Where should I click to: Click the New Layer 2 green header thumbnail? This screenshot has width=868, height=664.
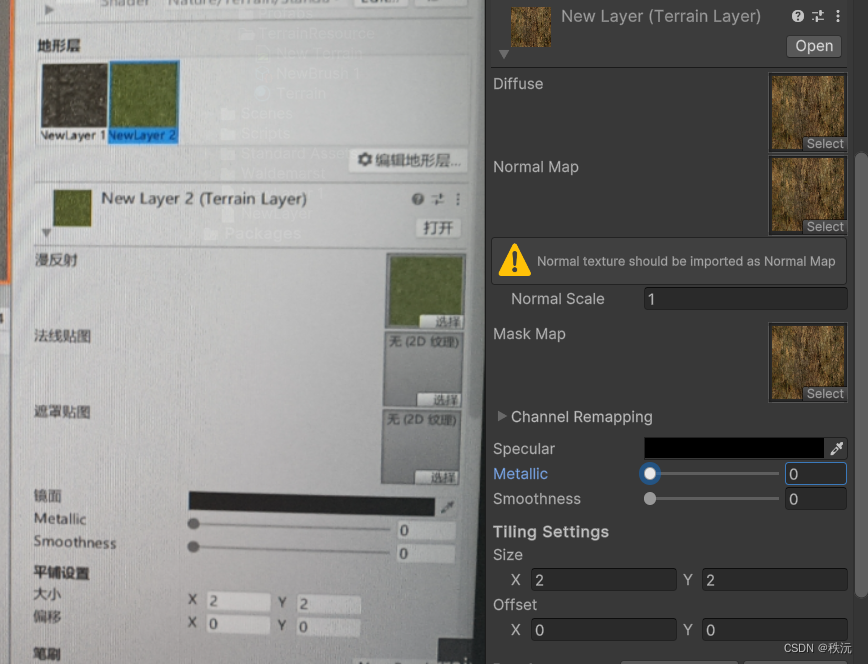pyautogui.click(x=72, y=208)
